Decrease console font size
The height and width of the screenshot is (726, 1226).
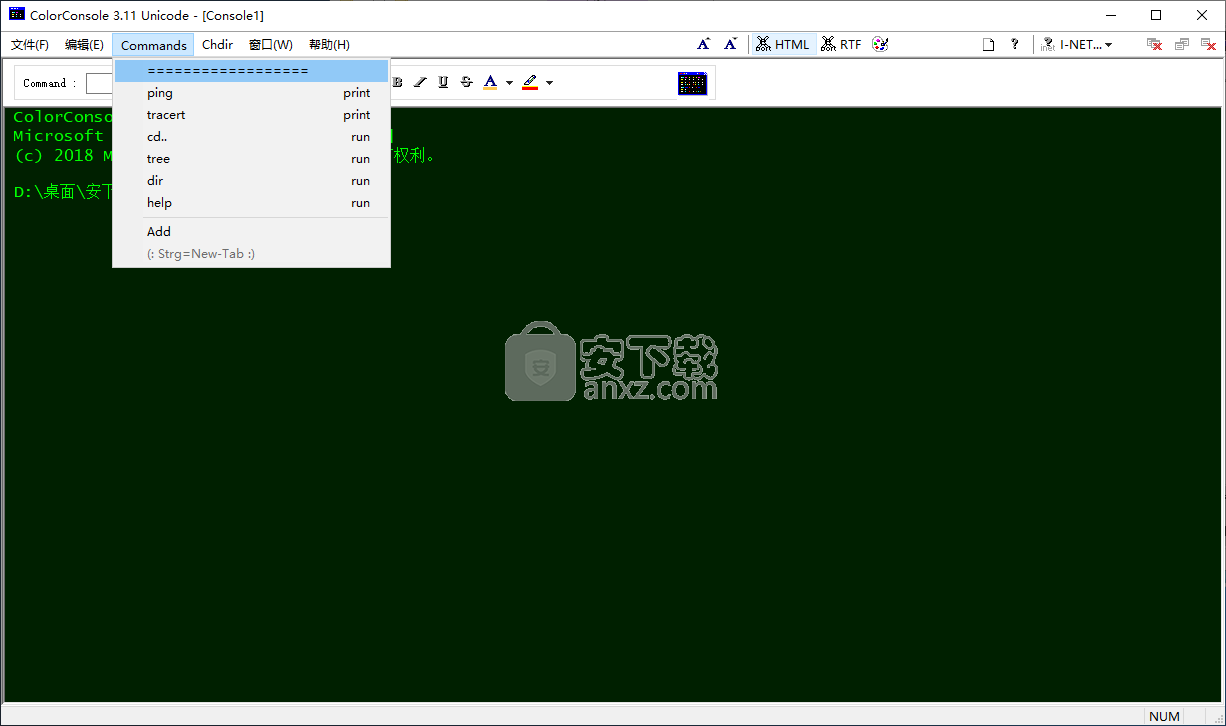tap(731, 44)
